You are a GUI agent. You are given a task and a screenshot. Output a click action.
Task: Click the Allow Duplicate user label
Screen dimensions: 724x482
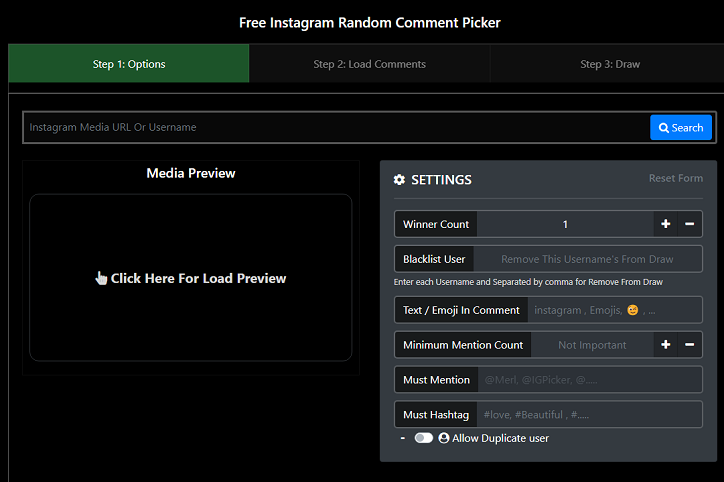501,438
